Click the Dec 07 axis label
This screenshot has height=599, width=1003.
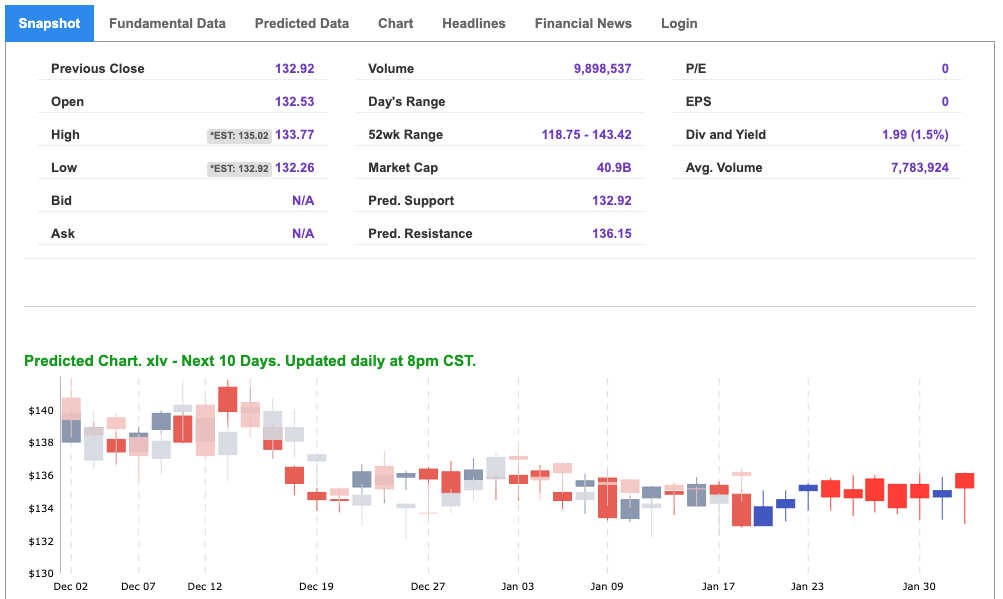138,586
